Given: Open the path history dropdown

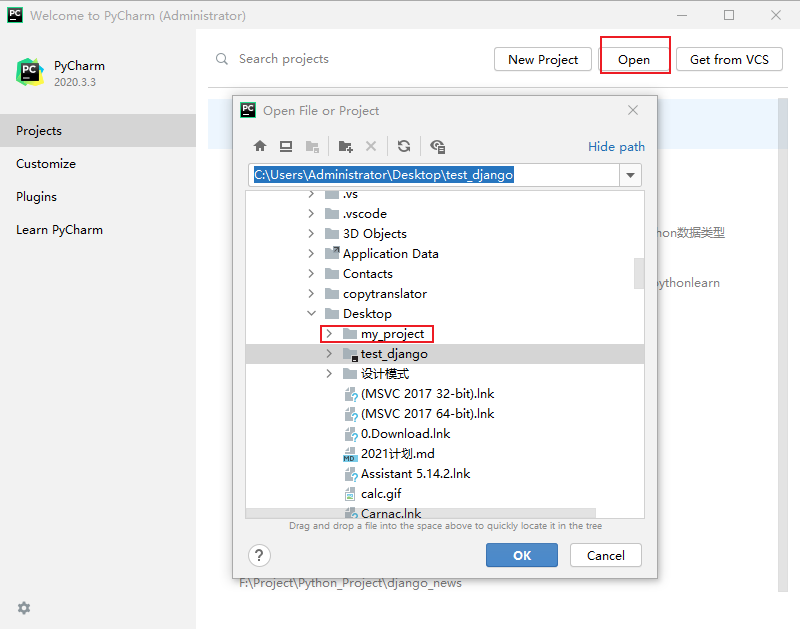Looking at the screenshot, I should [x=631, y=175].
